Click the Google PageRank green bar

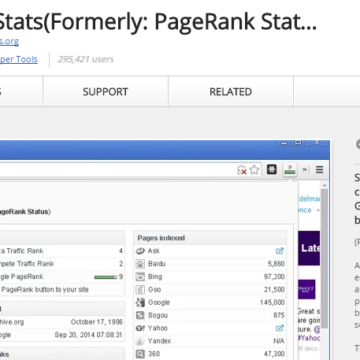[x=105, y=277]
